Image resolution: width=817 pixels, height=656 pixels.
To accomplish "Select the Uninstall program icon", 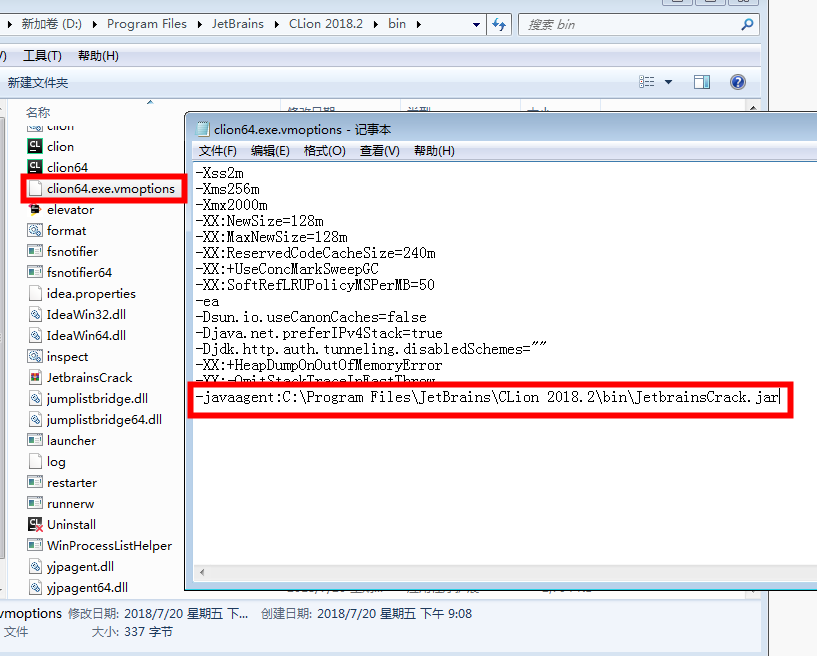I will [35, 524].
